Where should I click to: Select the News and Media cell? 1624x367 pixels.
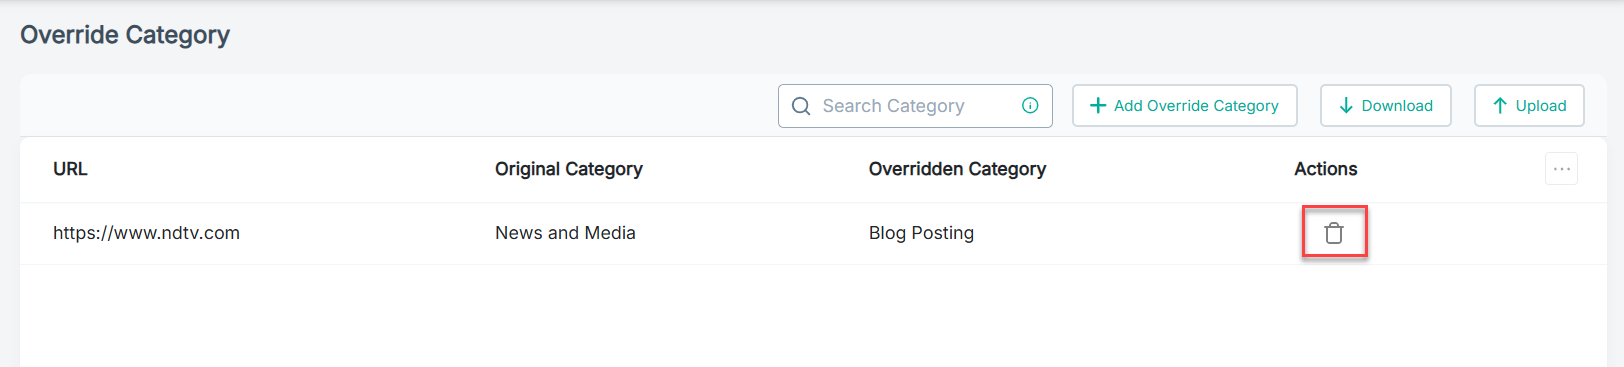(x=565, y=233)
